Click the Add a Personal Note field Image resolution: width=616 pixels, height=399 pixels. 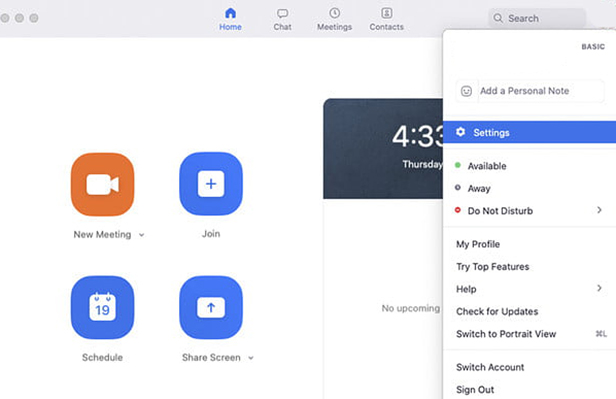coord(530,91)
